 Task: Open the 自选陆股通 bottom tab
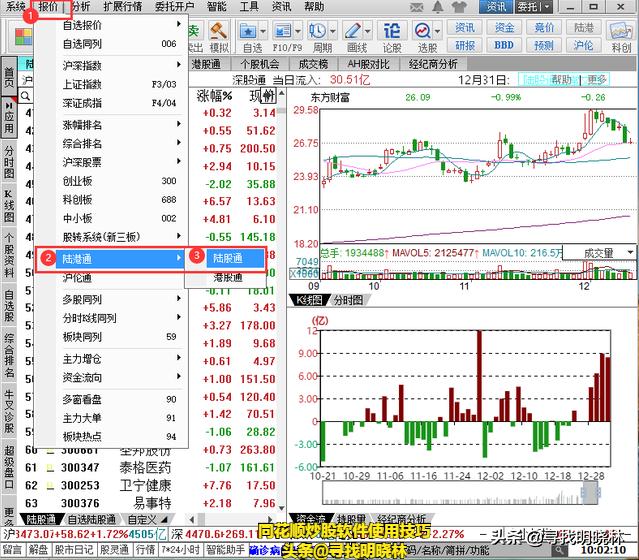coord(92,520)
